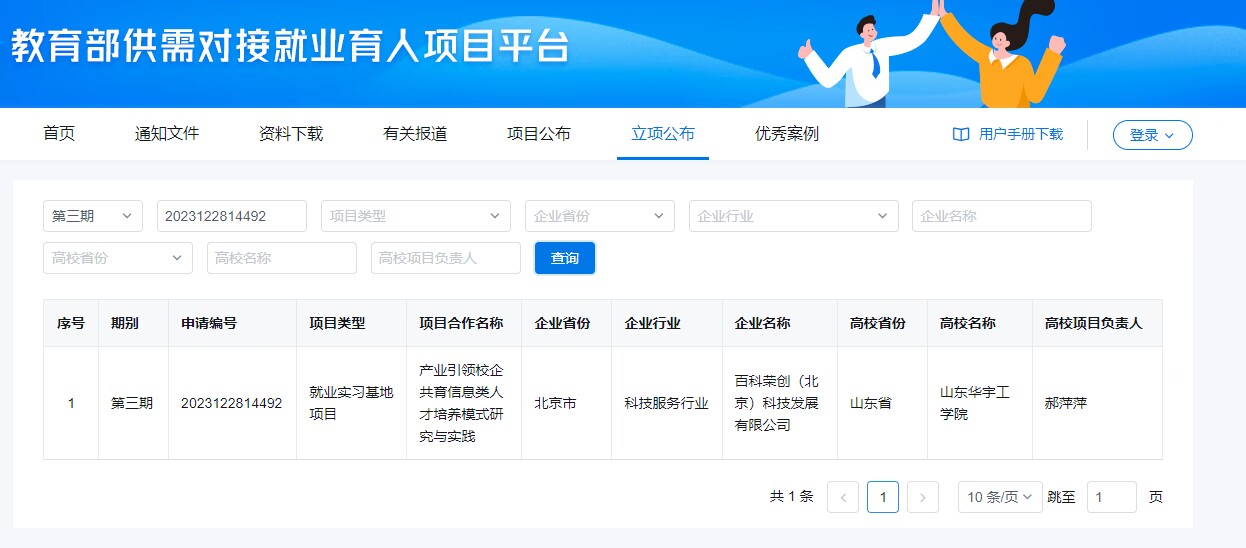Click the previous page arrow

pyautogui.click(x=843, y=497)
